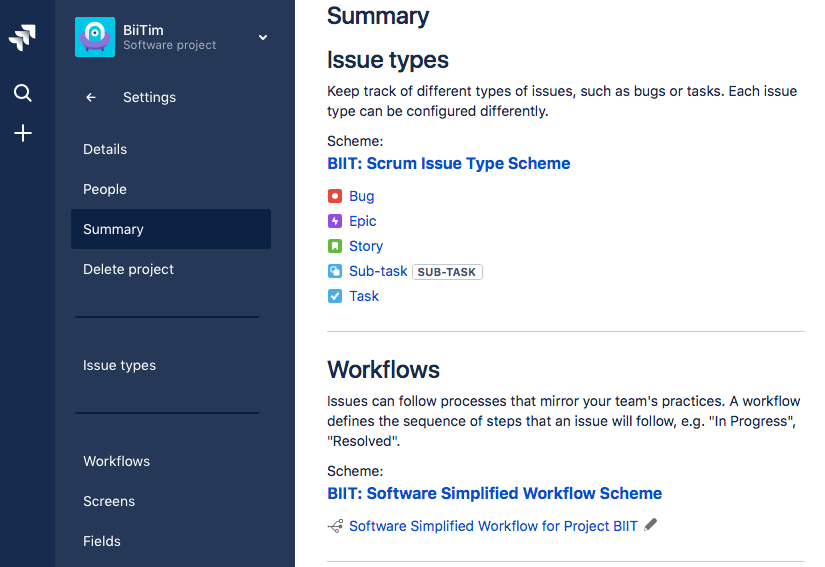Open search with the magnifier icon

pos(23,93)
